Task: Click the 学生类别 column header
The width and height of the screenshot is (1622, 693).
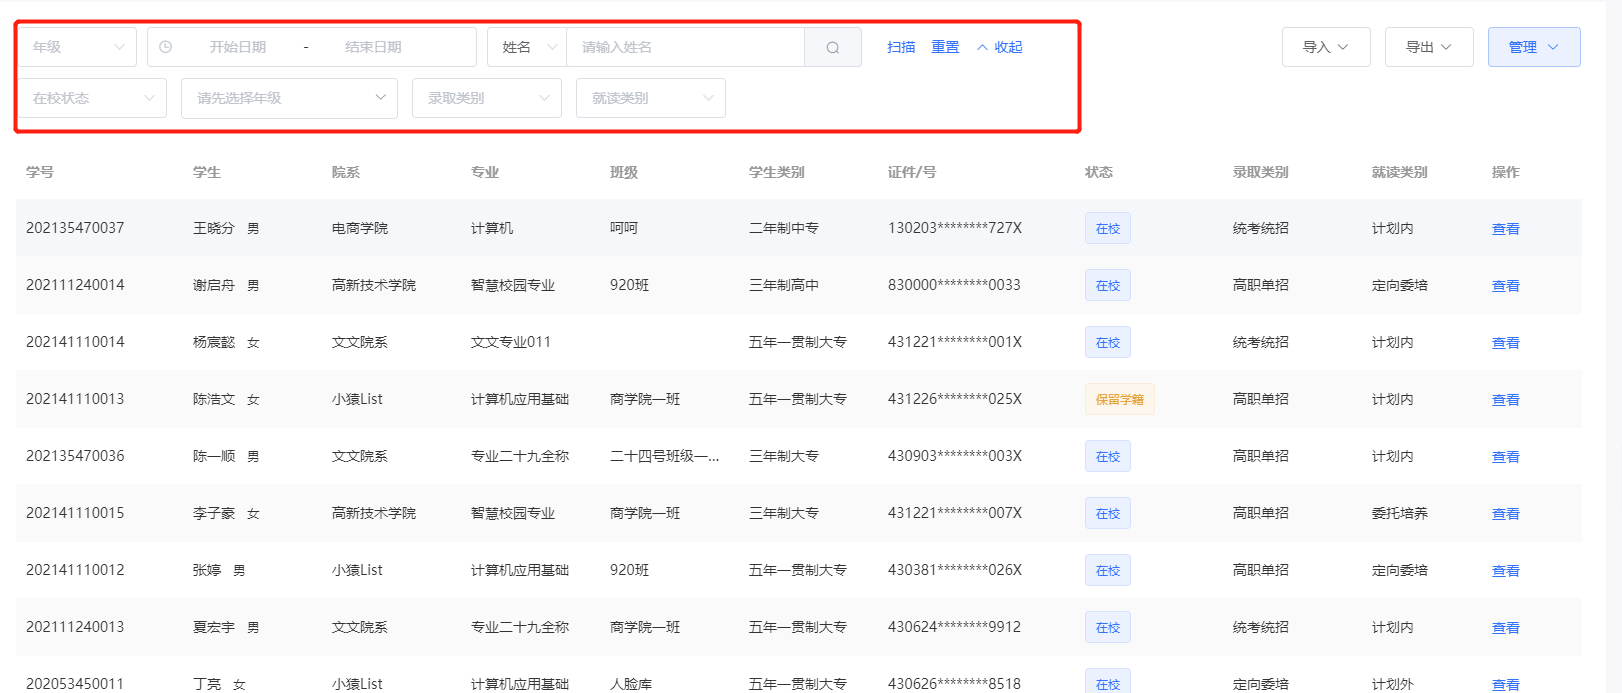Action: 777,172
